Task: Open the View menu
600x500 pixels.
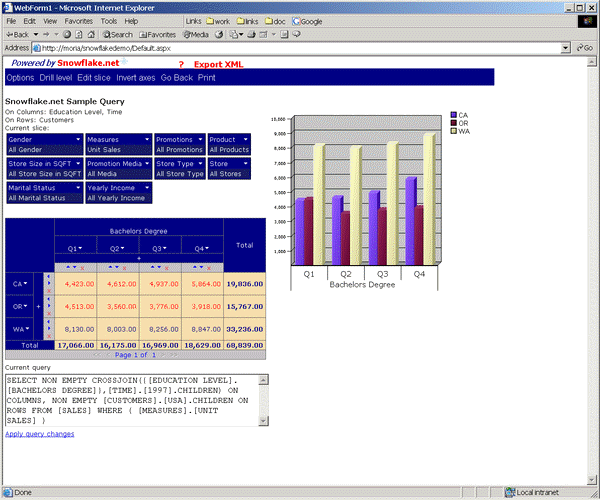Action: pos(50,21)
